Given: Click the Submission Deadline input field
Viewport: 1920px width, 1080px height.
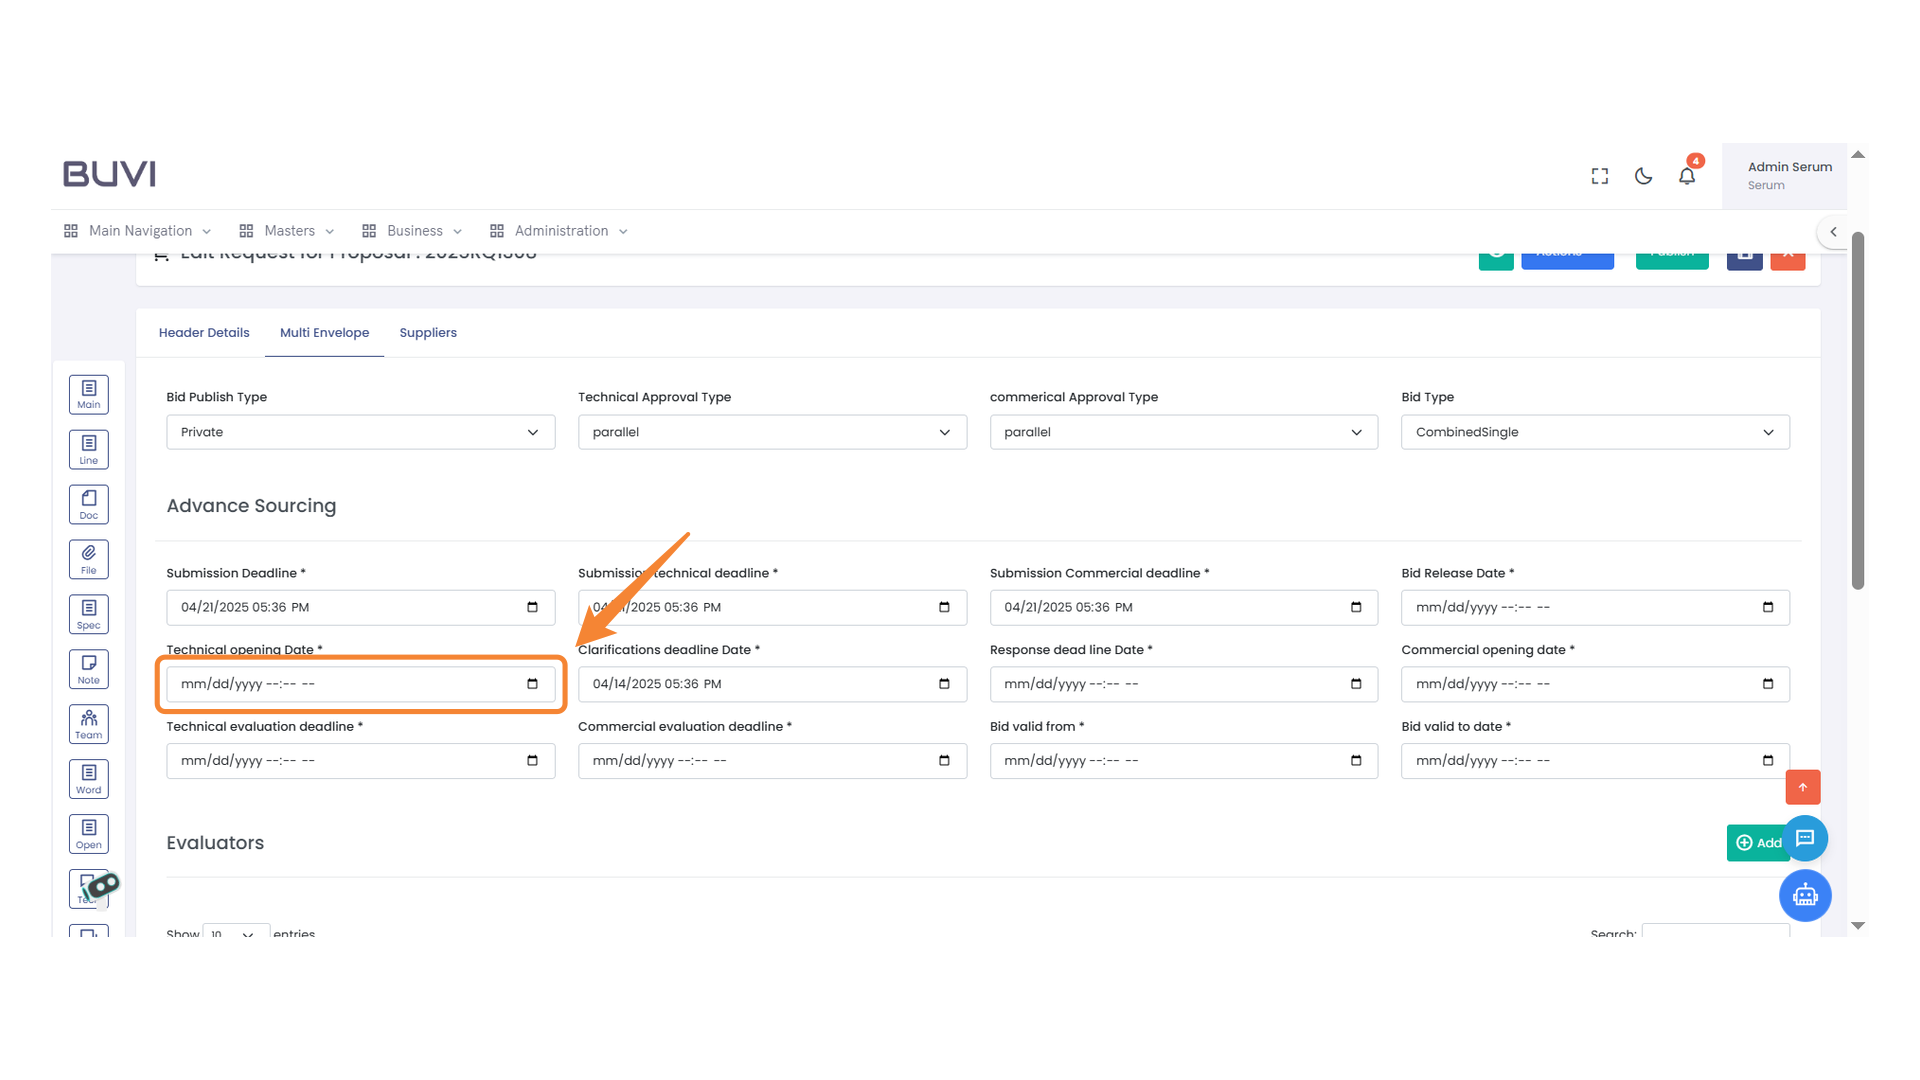Looking at the screenshot, I should [x=340, y=607].
